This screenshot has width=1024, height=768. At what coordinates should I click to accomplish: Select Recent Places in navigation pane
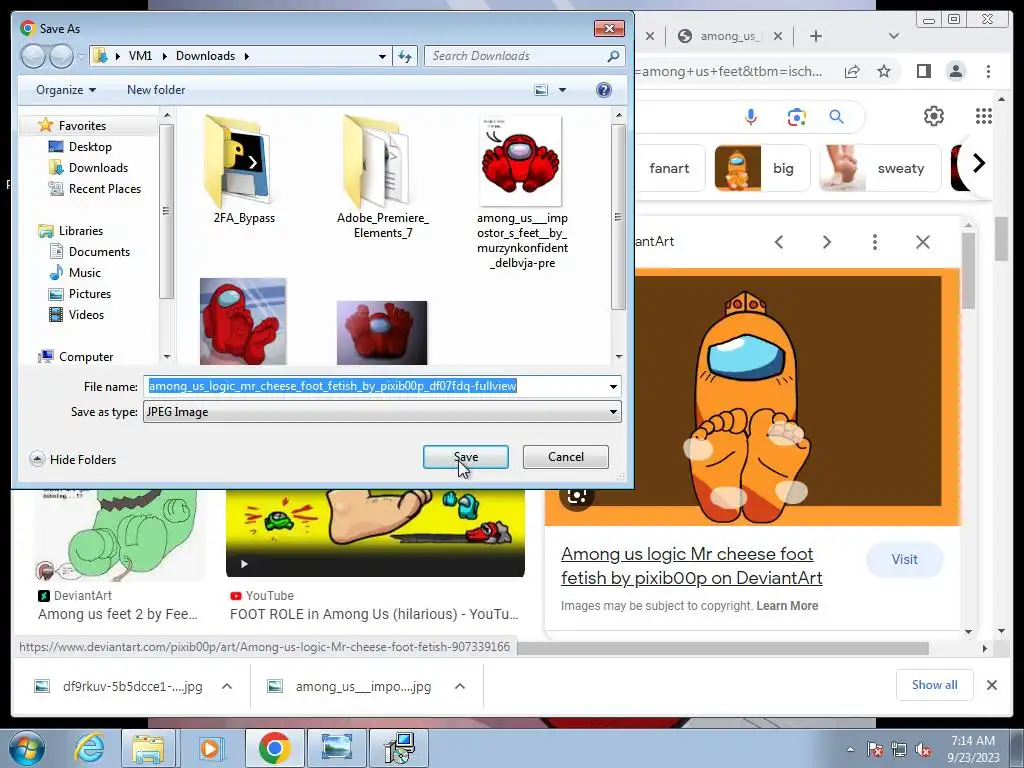[104, 189]
